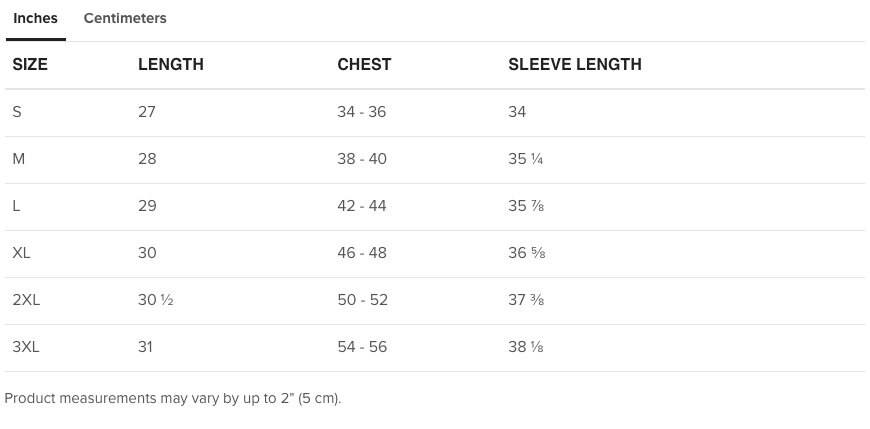Click the 42 - 44 chest measurement
The width and height of the screenshot is (870, 429).
tap(362, 206)
